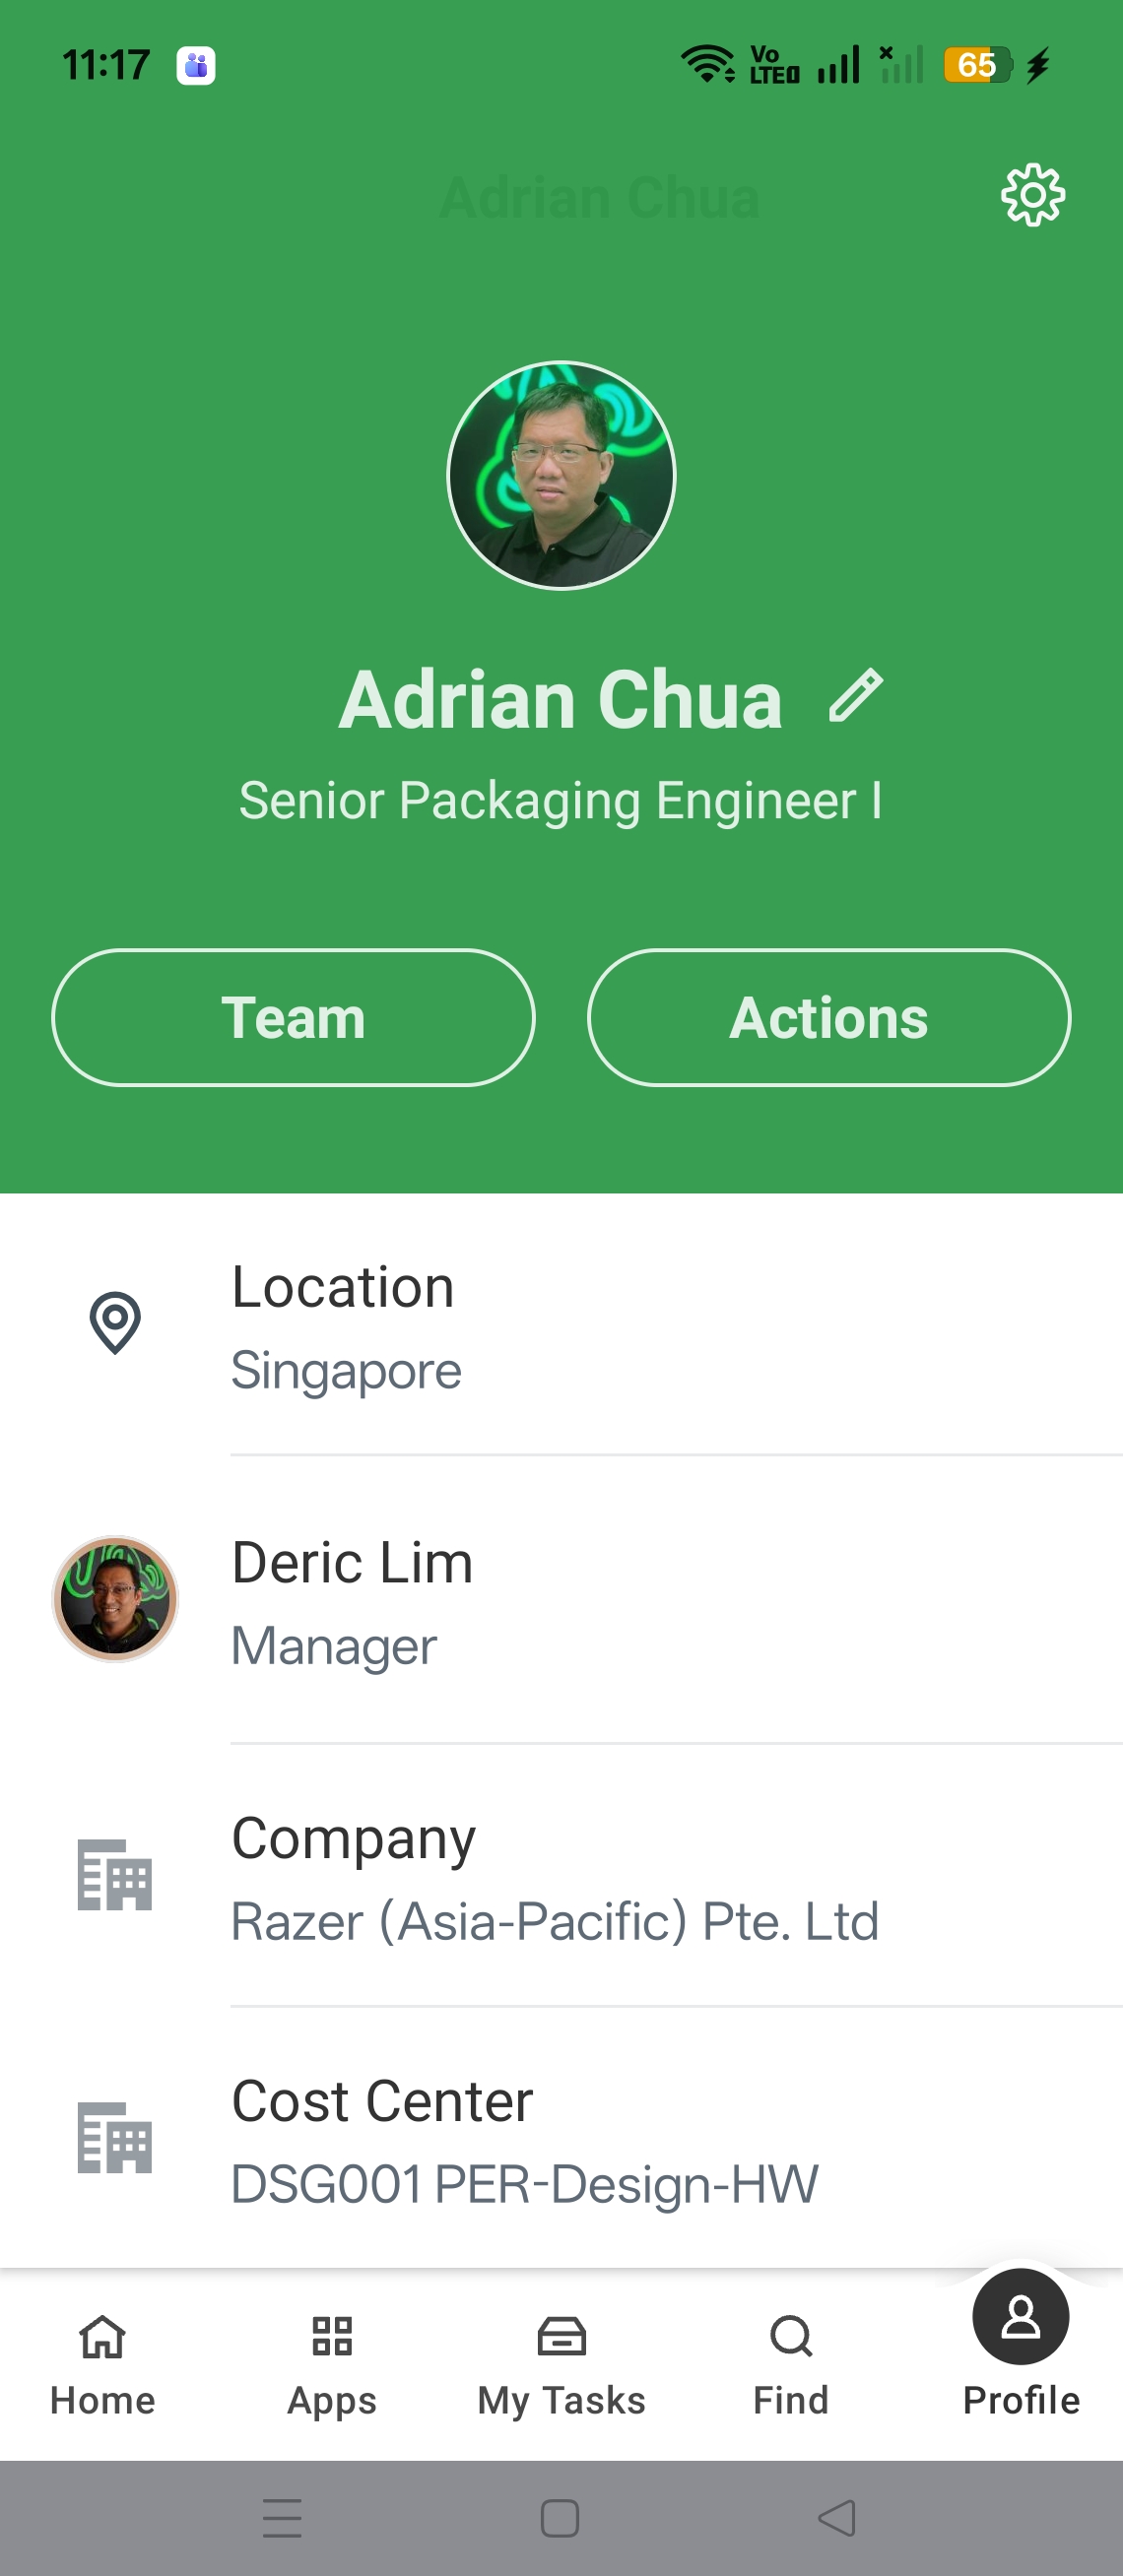Viewport: 1123px width, 2576px height.
Task: Tap the My Tasks inbox icon
Action: [562, 2337]
